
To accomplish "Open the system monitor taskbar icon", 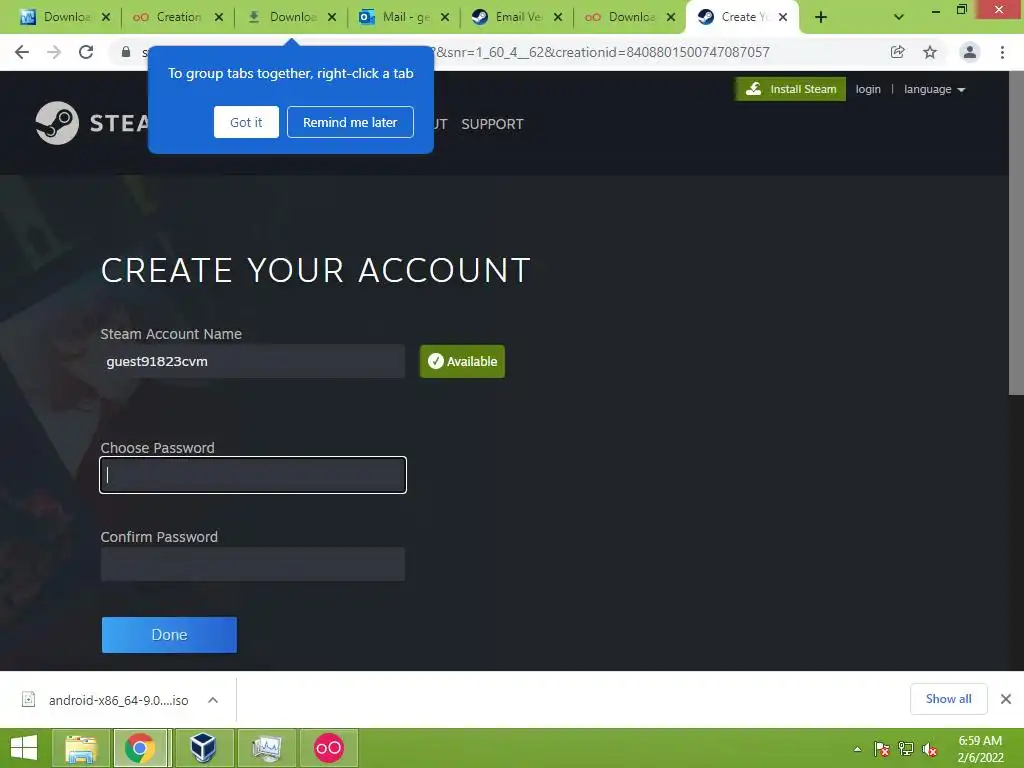I will point(266,748).
